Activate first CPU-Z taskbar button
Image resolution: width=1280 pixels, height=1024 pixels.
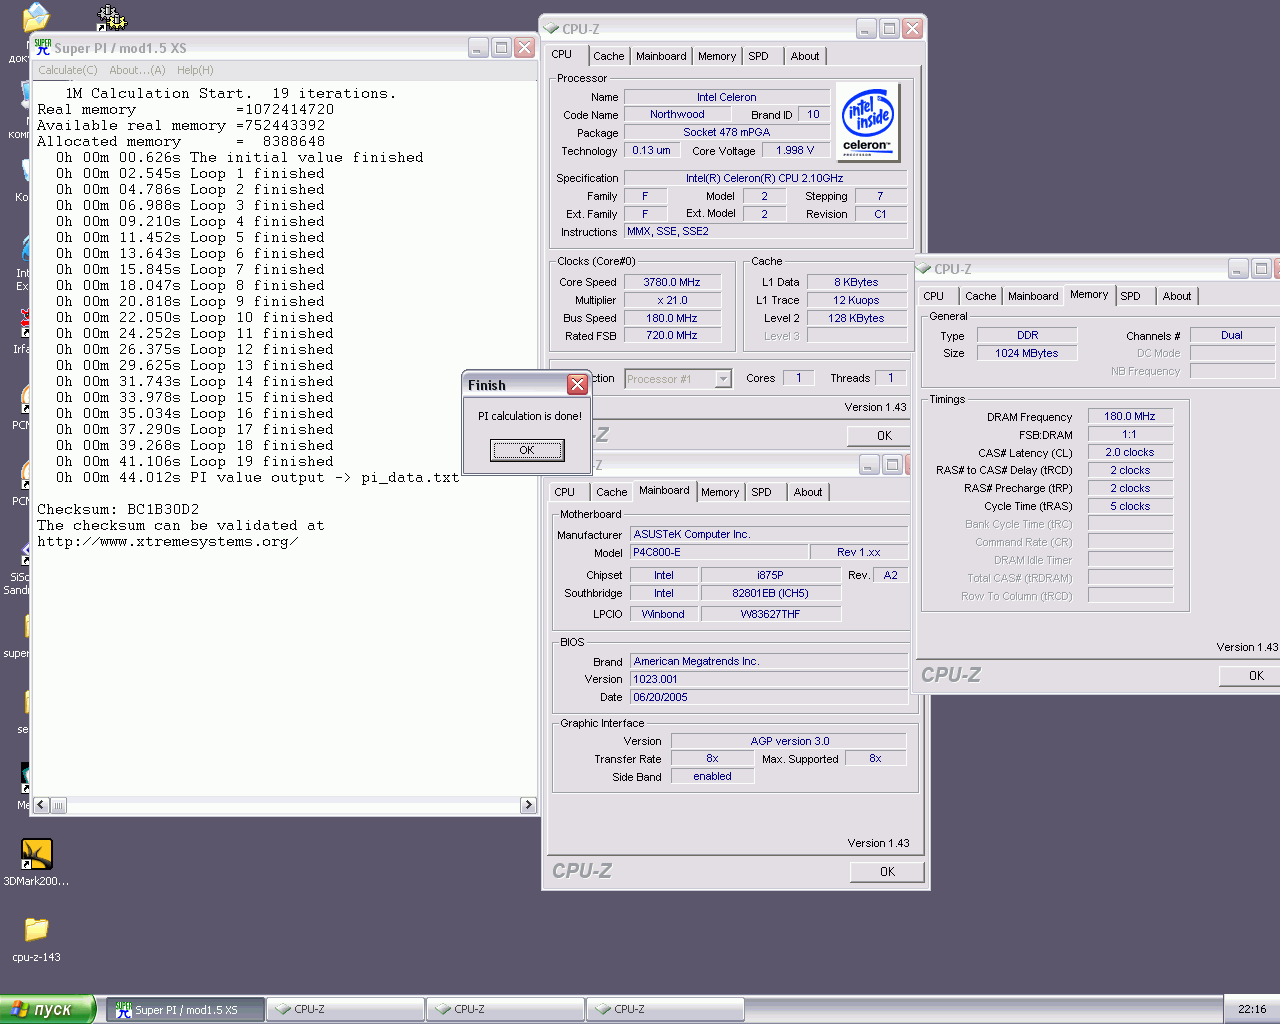click(346, 1010)
